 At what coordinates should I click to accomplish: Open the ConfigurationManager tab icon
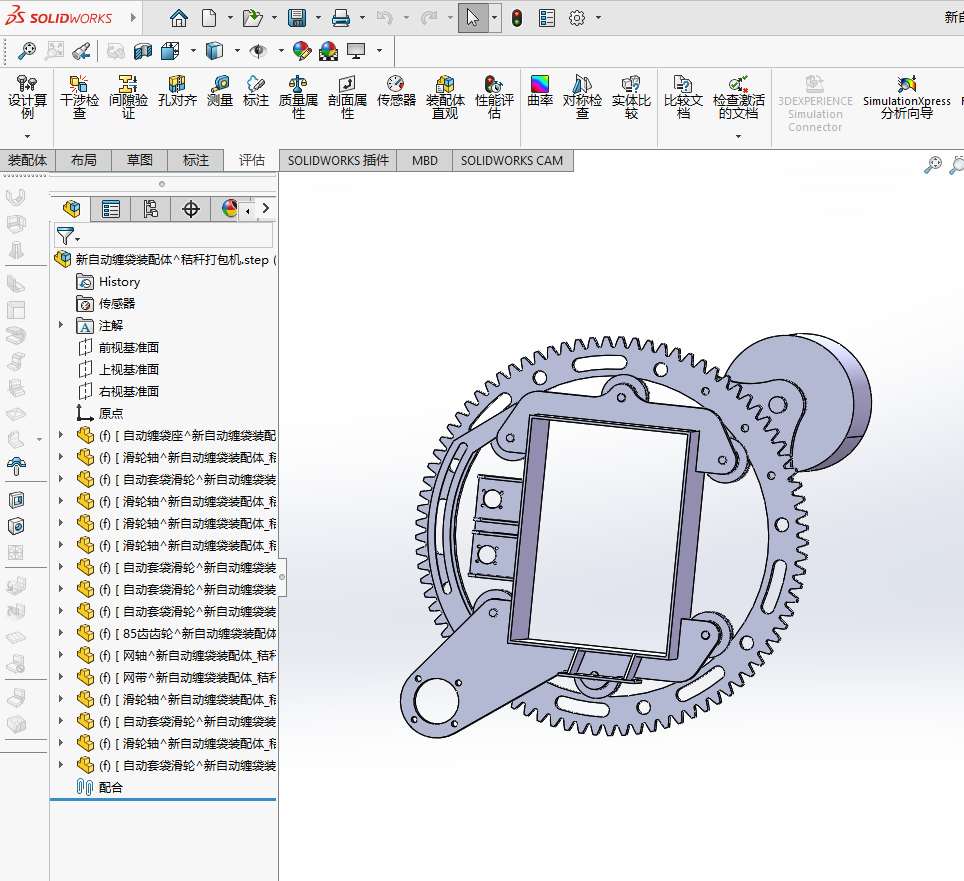(x=150, y=209)
